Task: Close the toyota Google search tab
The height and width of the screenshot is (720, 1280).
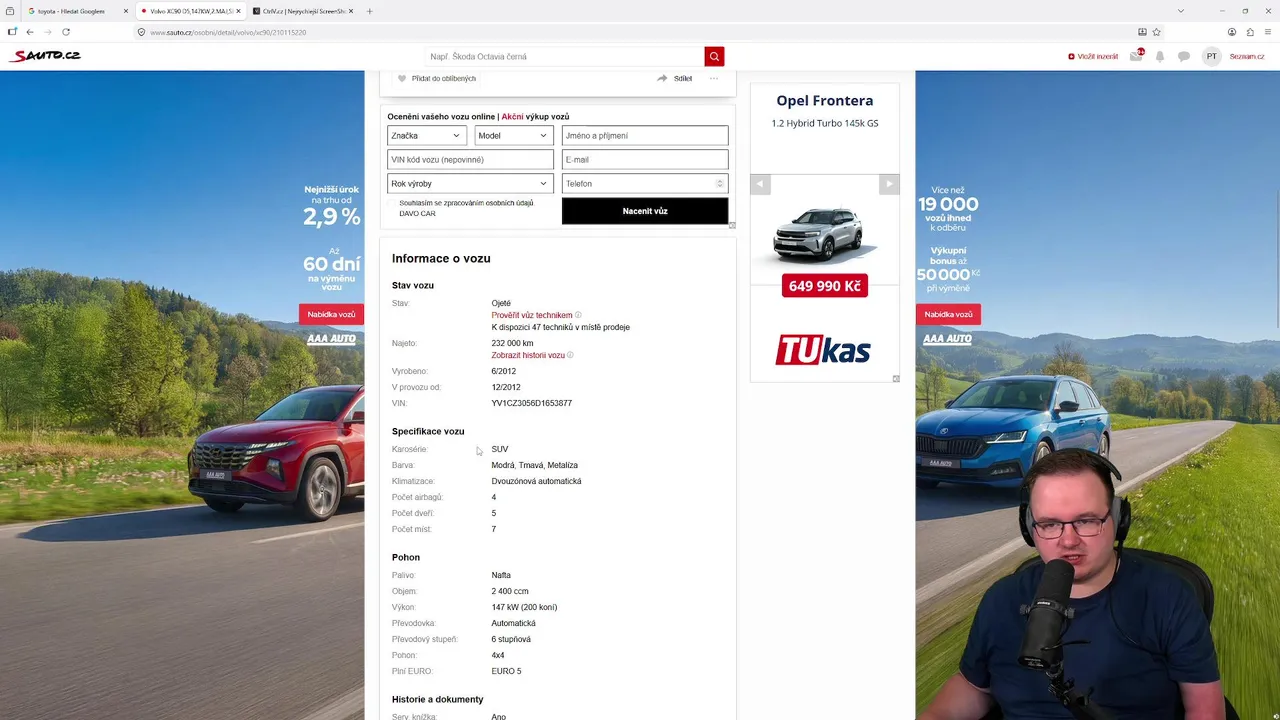Action: tap(126, 11)
